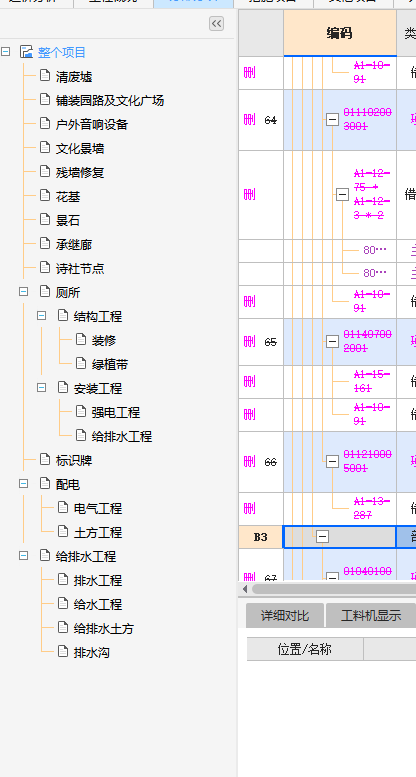Select 户外音响设备 tree item
This screenshot has height=777, width=416.
pos(92,124)
